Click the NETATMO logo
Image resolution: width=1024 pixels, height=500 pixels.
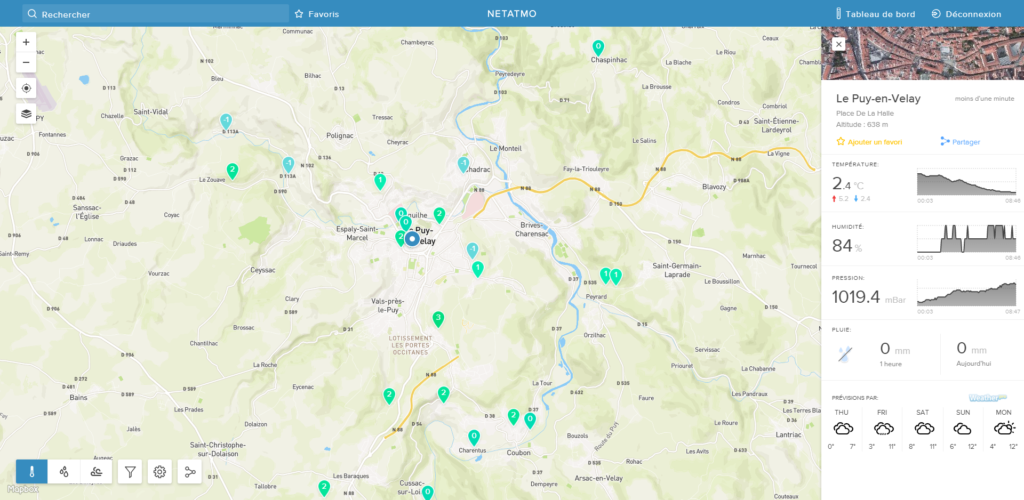[x=512, y=14]
